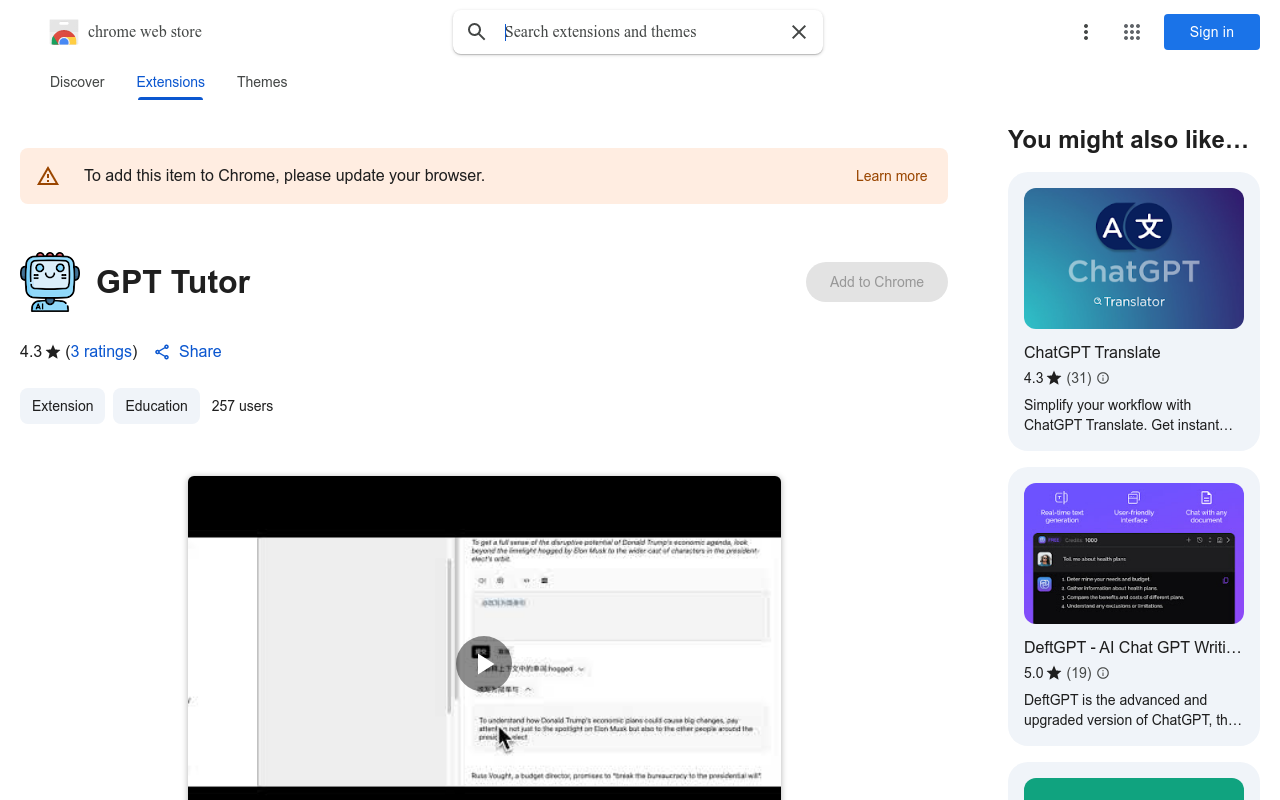Screen dimensions: 1280x800
Task: Click the 257 users text
Action: click(242, 406)
